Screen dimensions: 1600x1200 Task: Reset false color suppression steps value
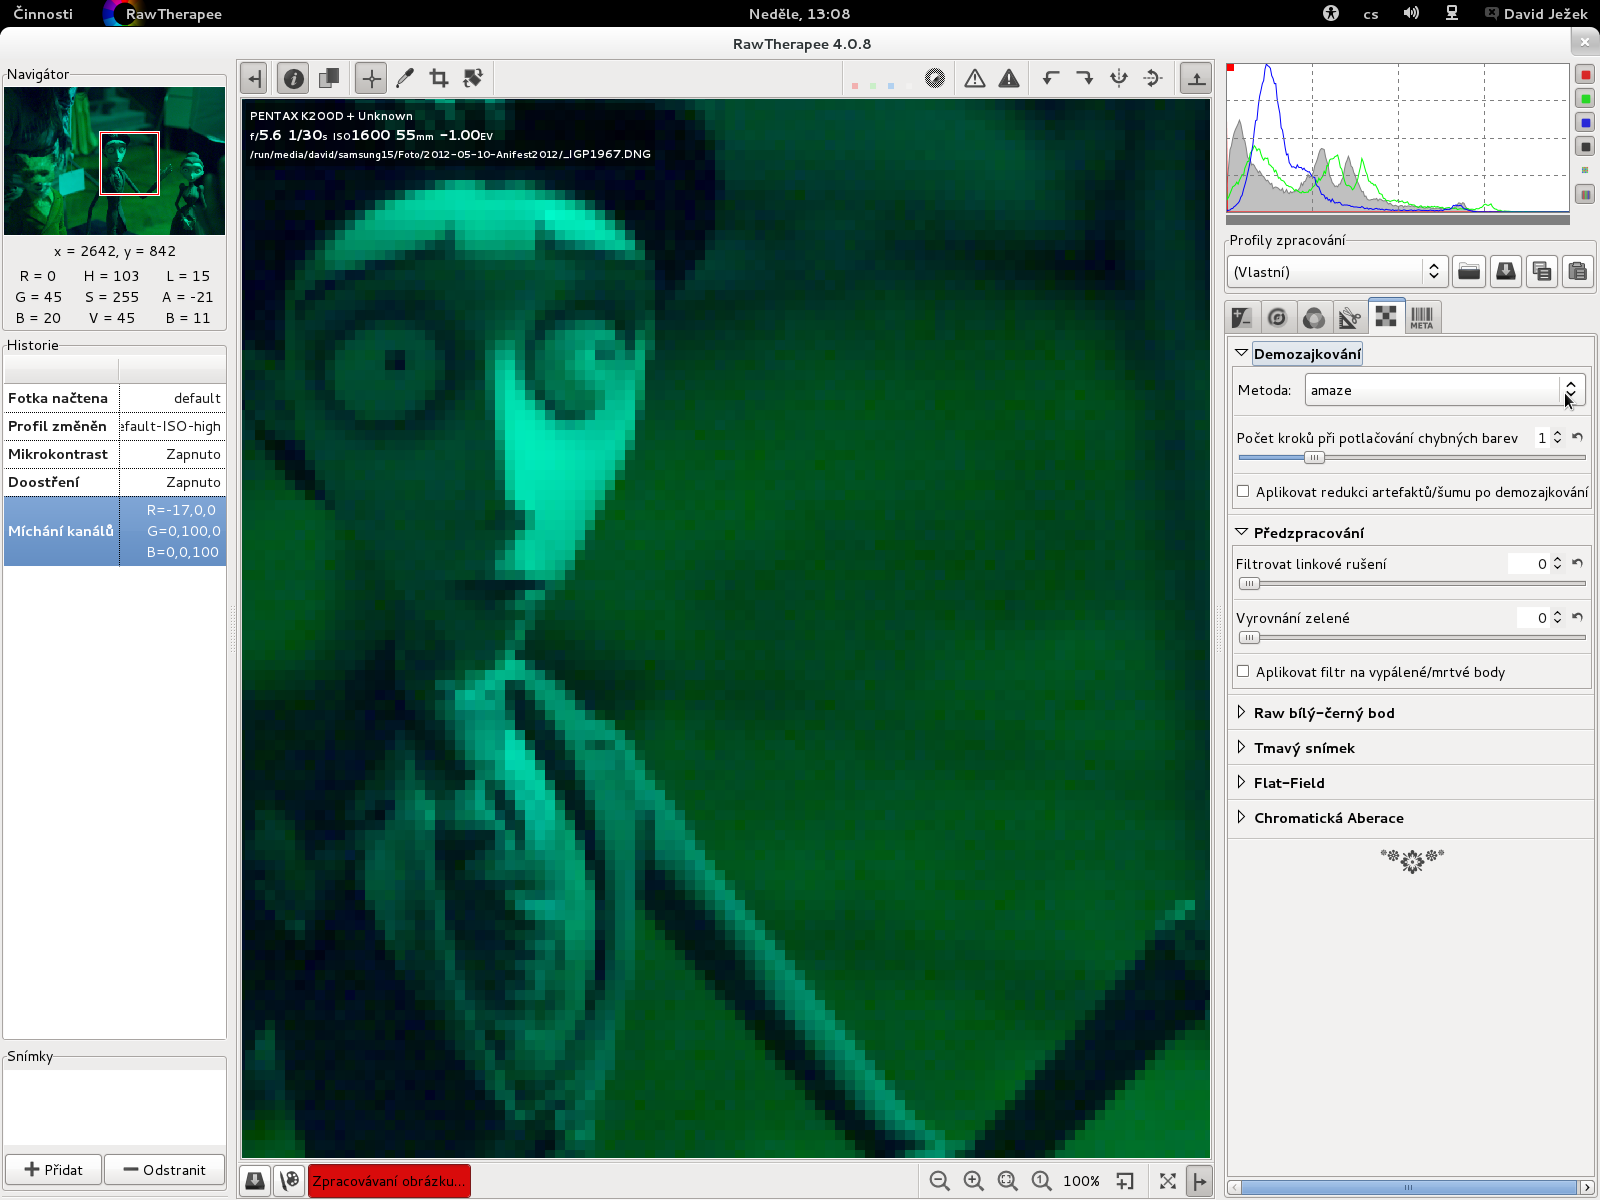coord(1577,438)
